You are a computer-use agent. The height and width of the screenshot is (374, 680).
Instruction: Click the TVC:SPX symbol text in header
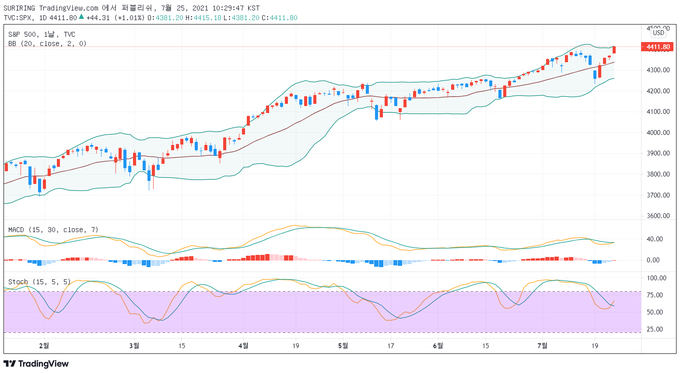(19, 18)
